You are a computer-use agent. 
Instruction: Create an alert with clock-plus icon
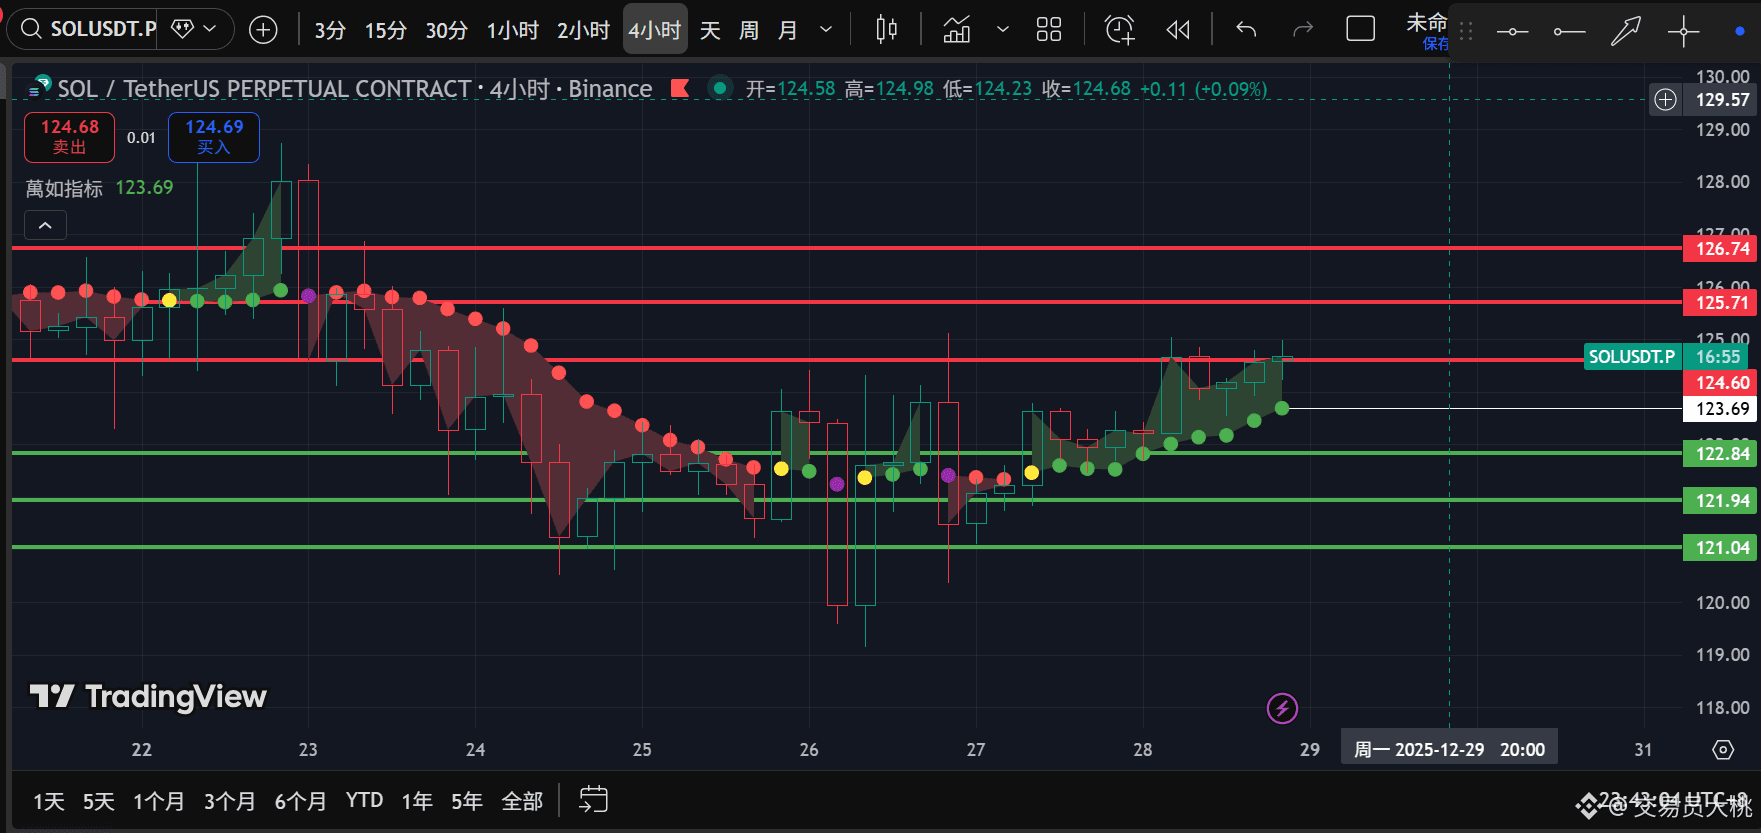pos(1119,30)
